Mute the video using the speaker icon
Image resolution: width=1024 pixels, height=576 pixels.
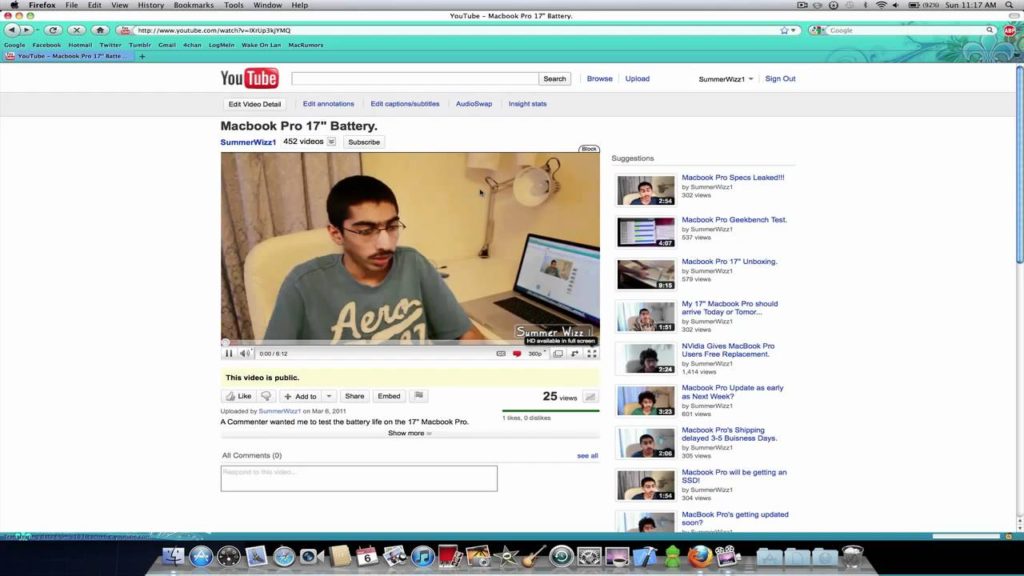(245, 353)
